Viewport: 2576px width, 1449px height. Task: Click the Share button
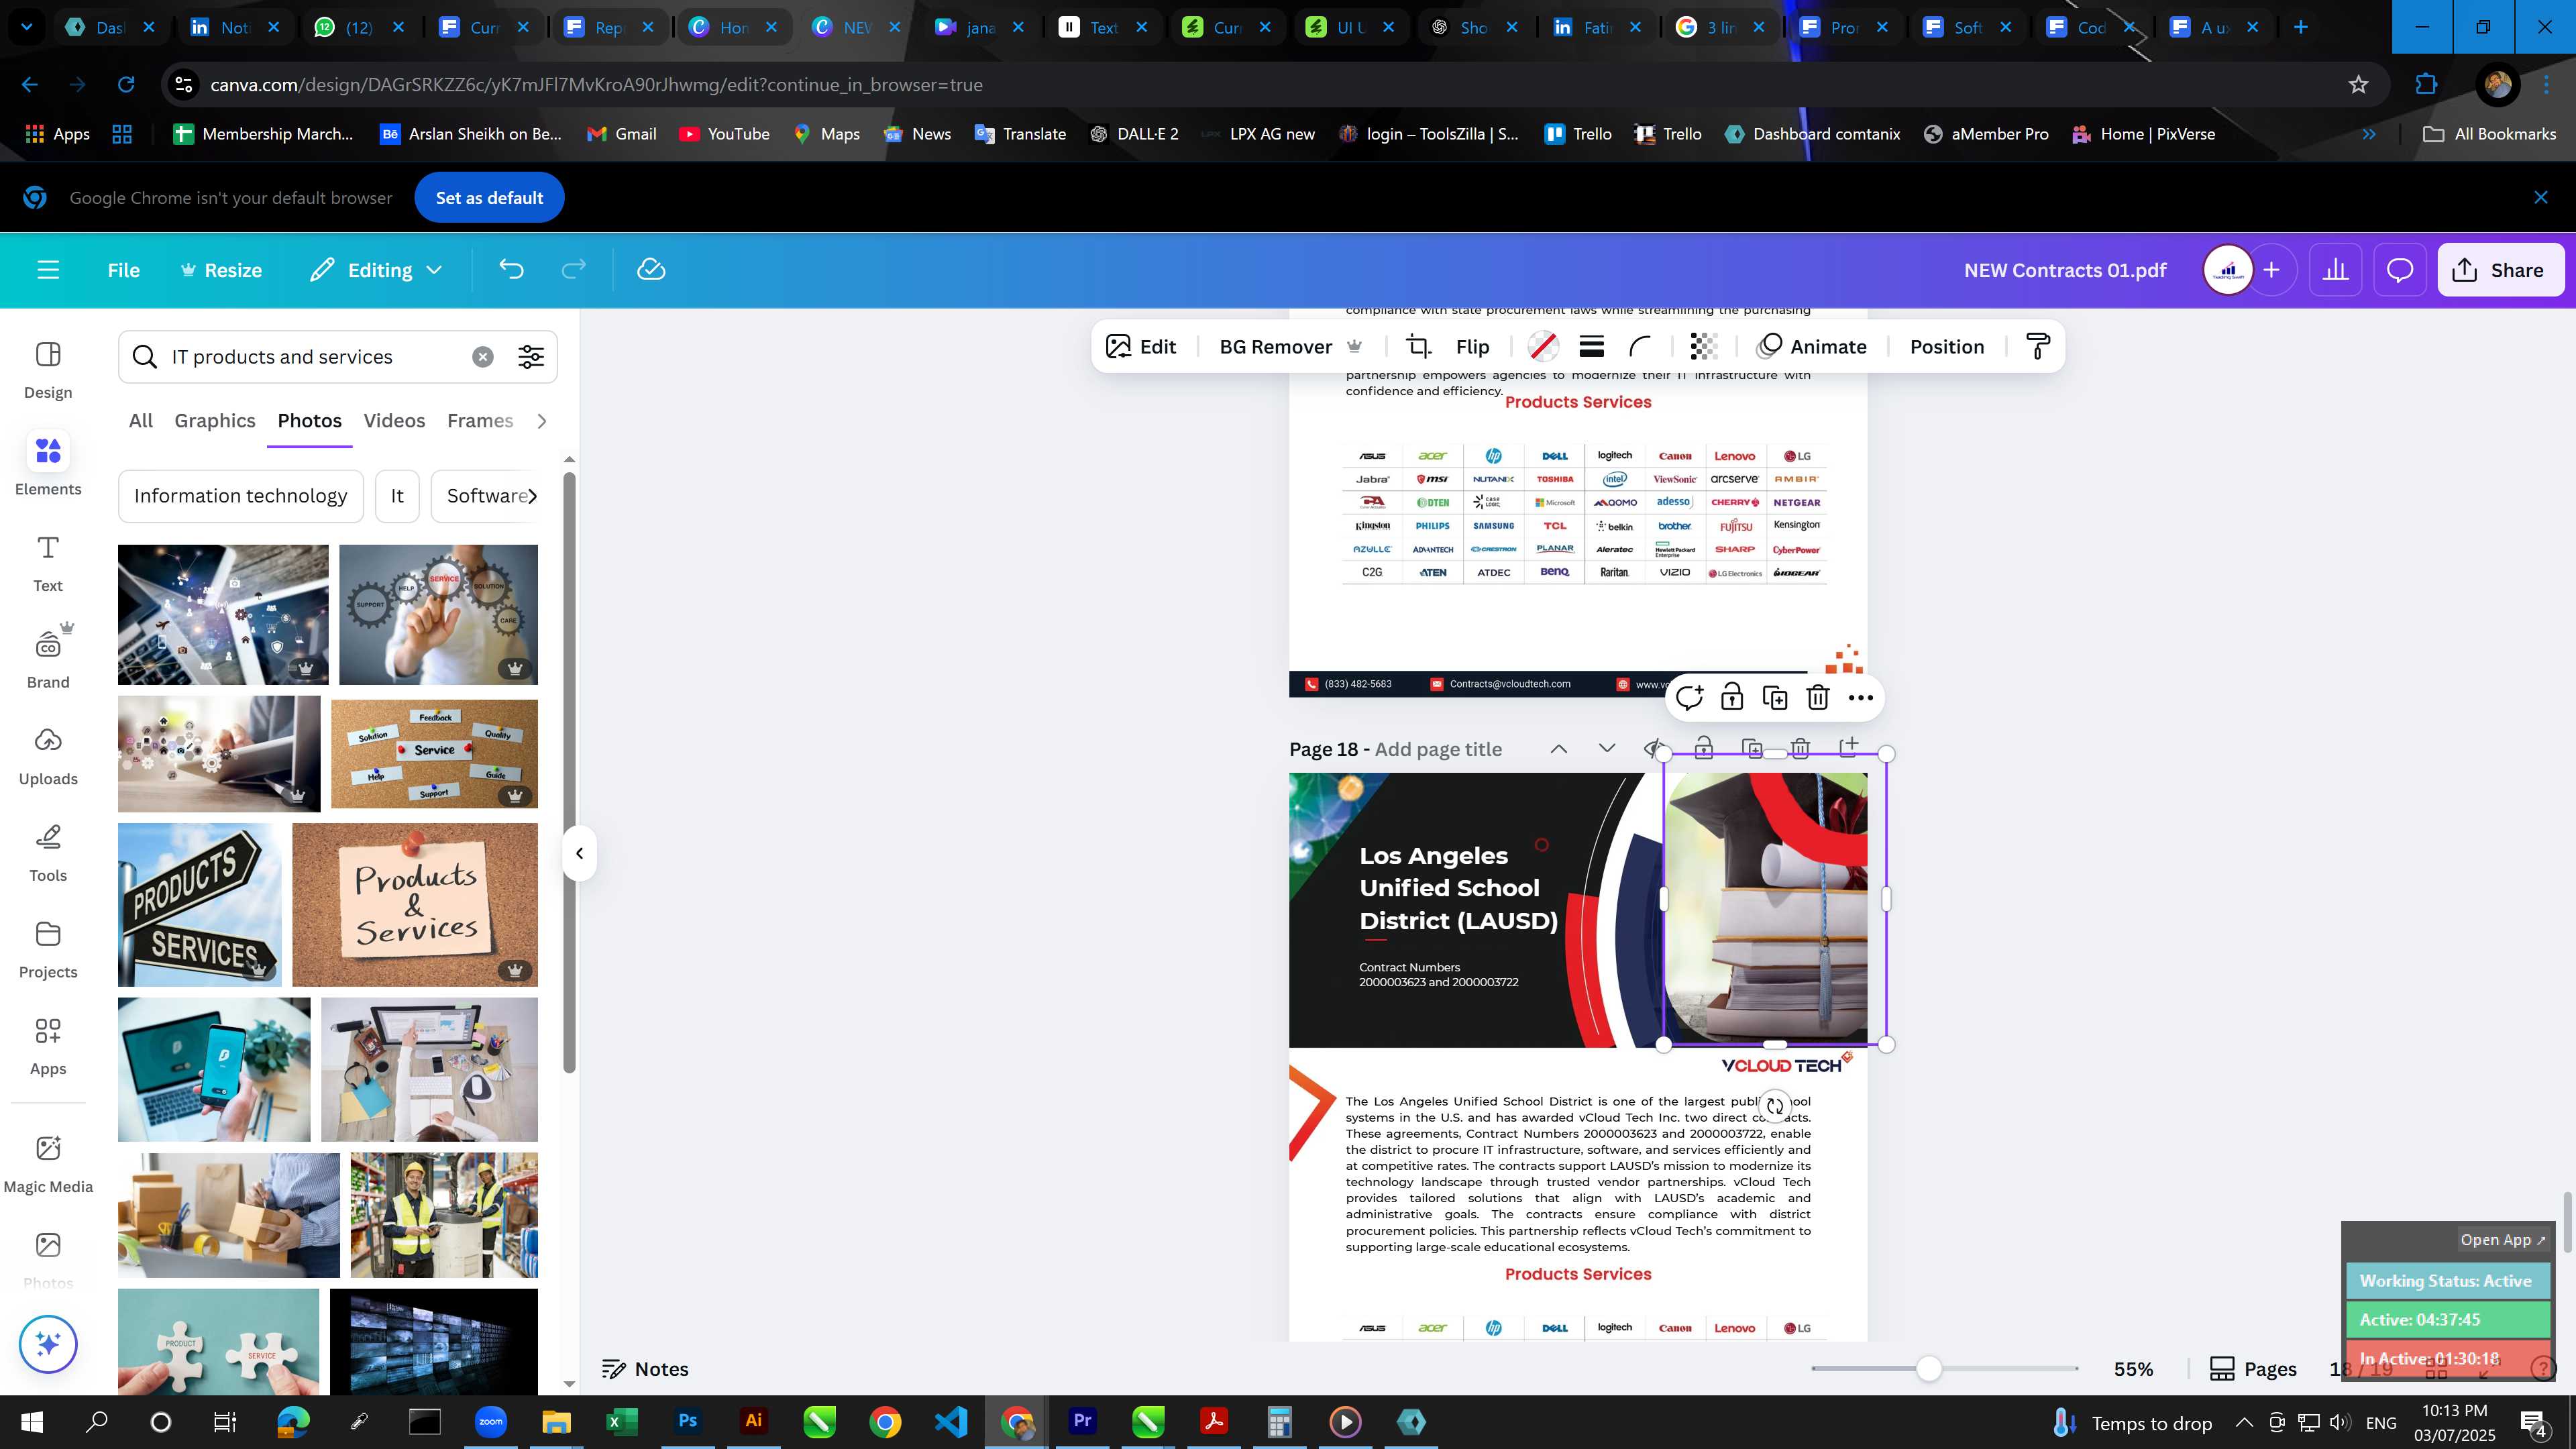tap(2500, 270)
